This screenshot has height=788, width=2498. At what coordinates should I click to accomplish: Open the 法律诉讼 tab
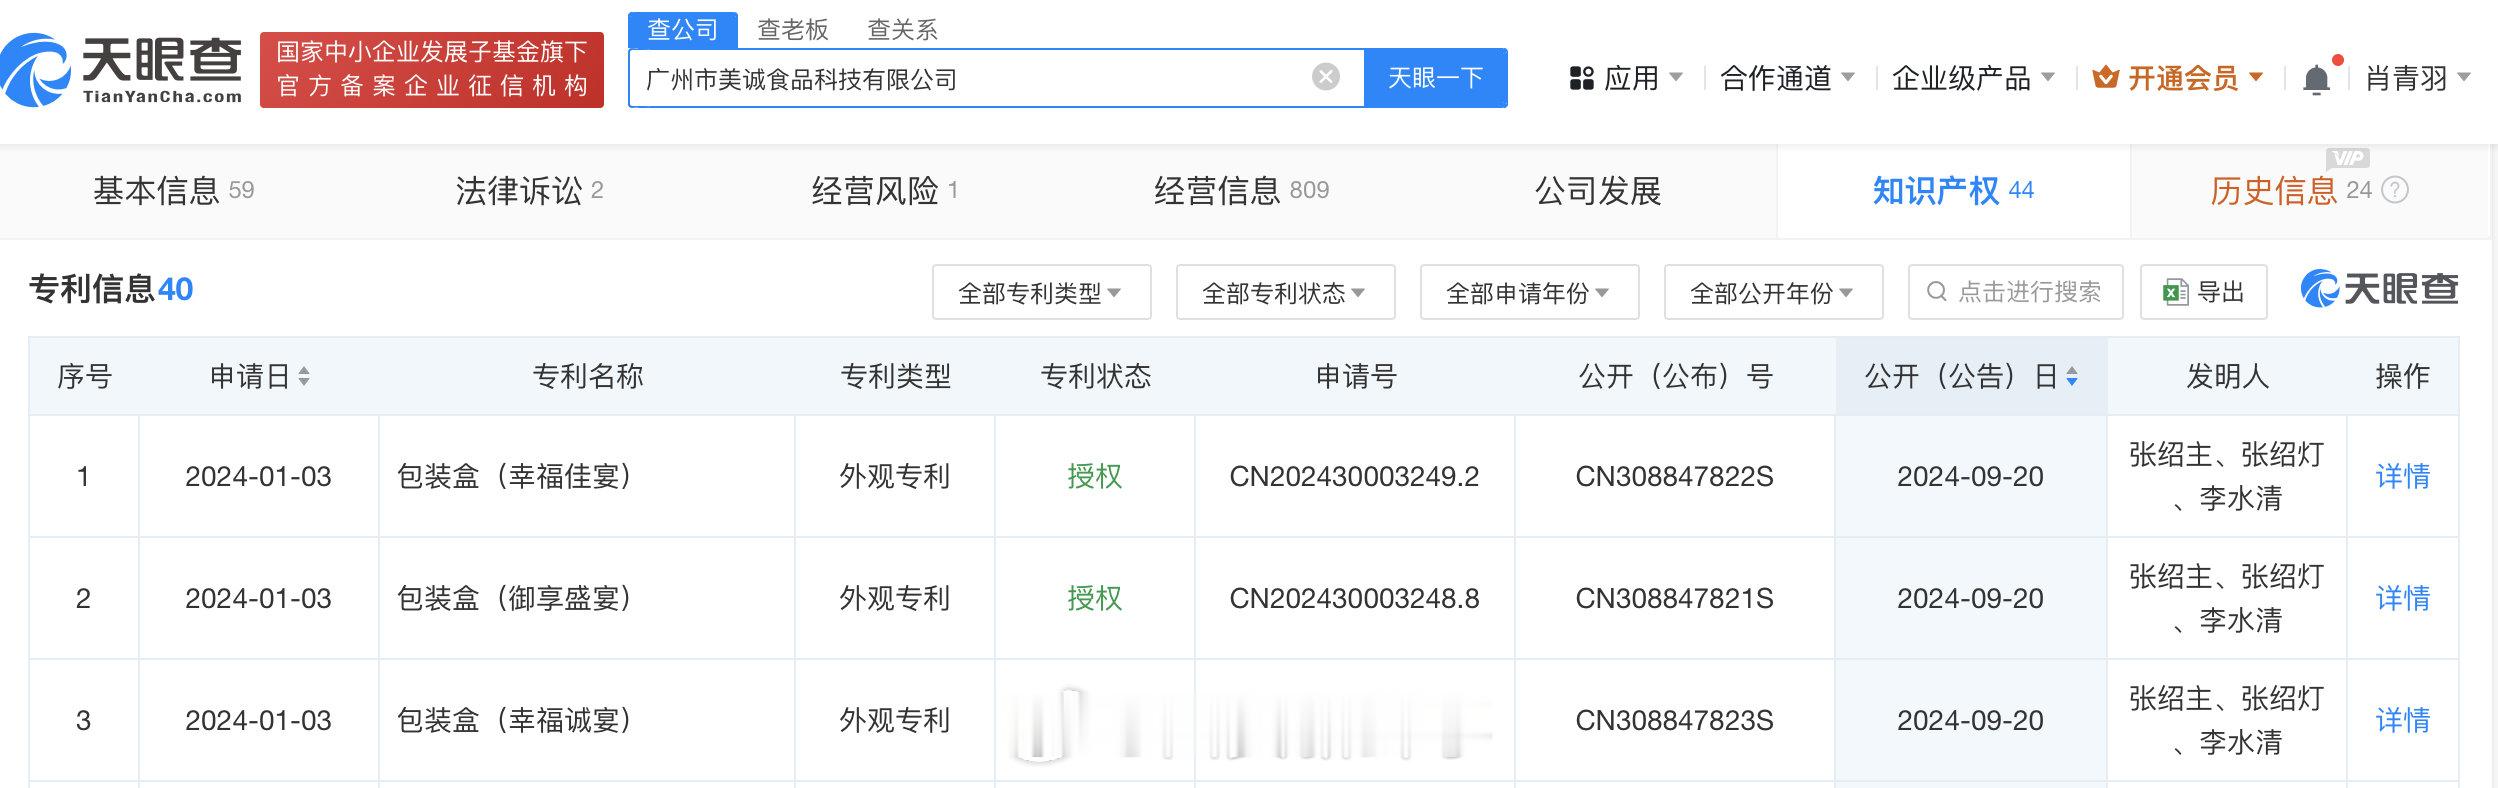pyautogui.click(x=529, y=190)
